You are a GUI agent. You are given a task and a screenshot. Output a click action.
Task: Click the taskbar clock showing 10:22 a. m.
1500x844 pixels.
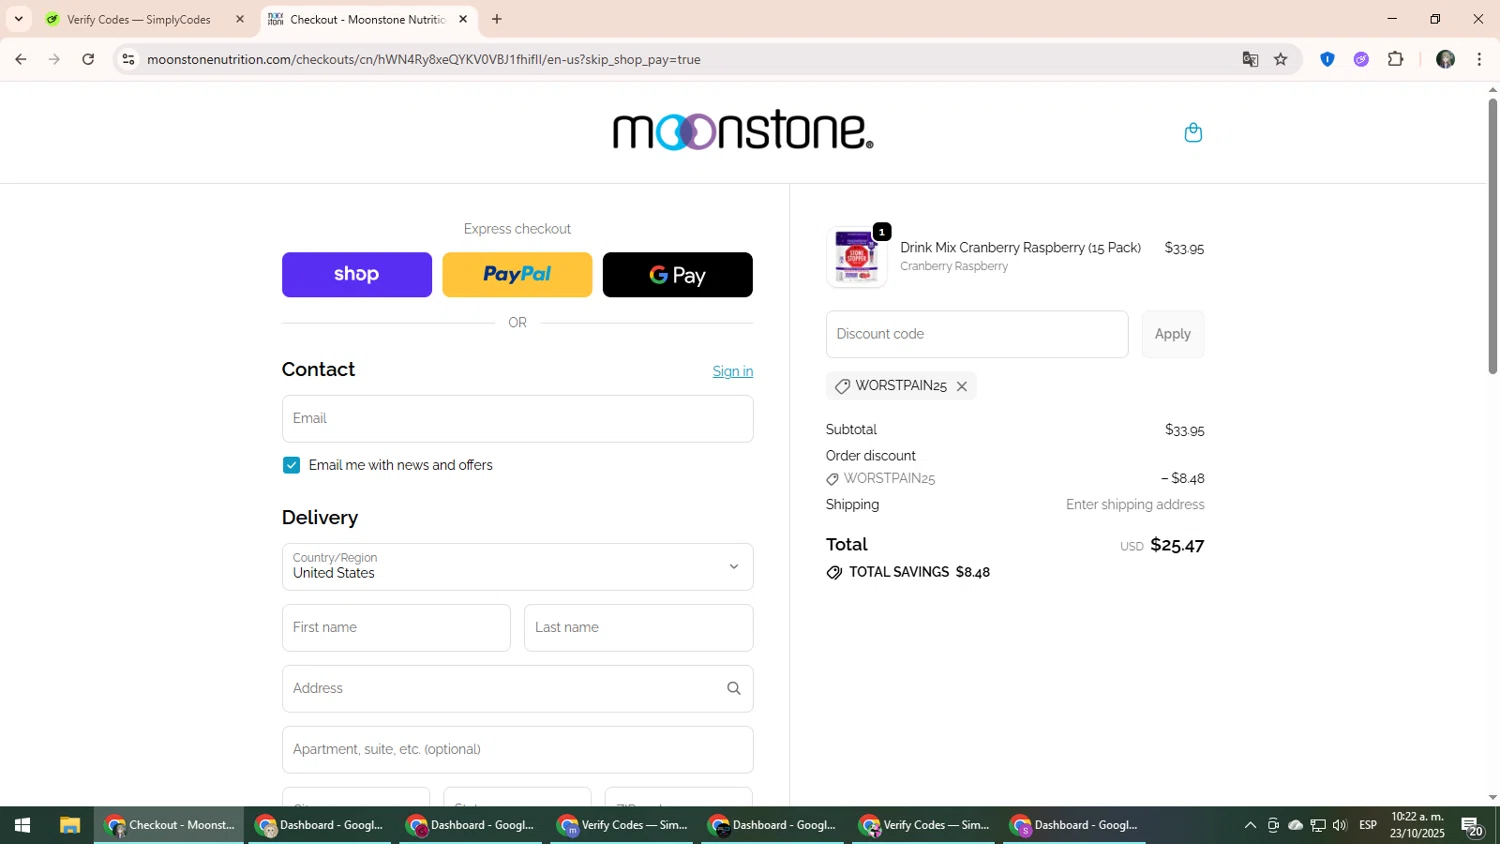(1417, 825)
